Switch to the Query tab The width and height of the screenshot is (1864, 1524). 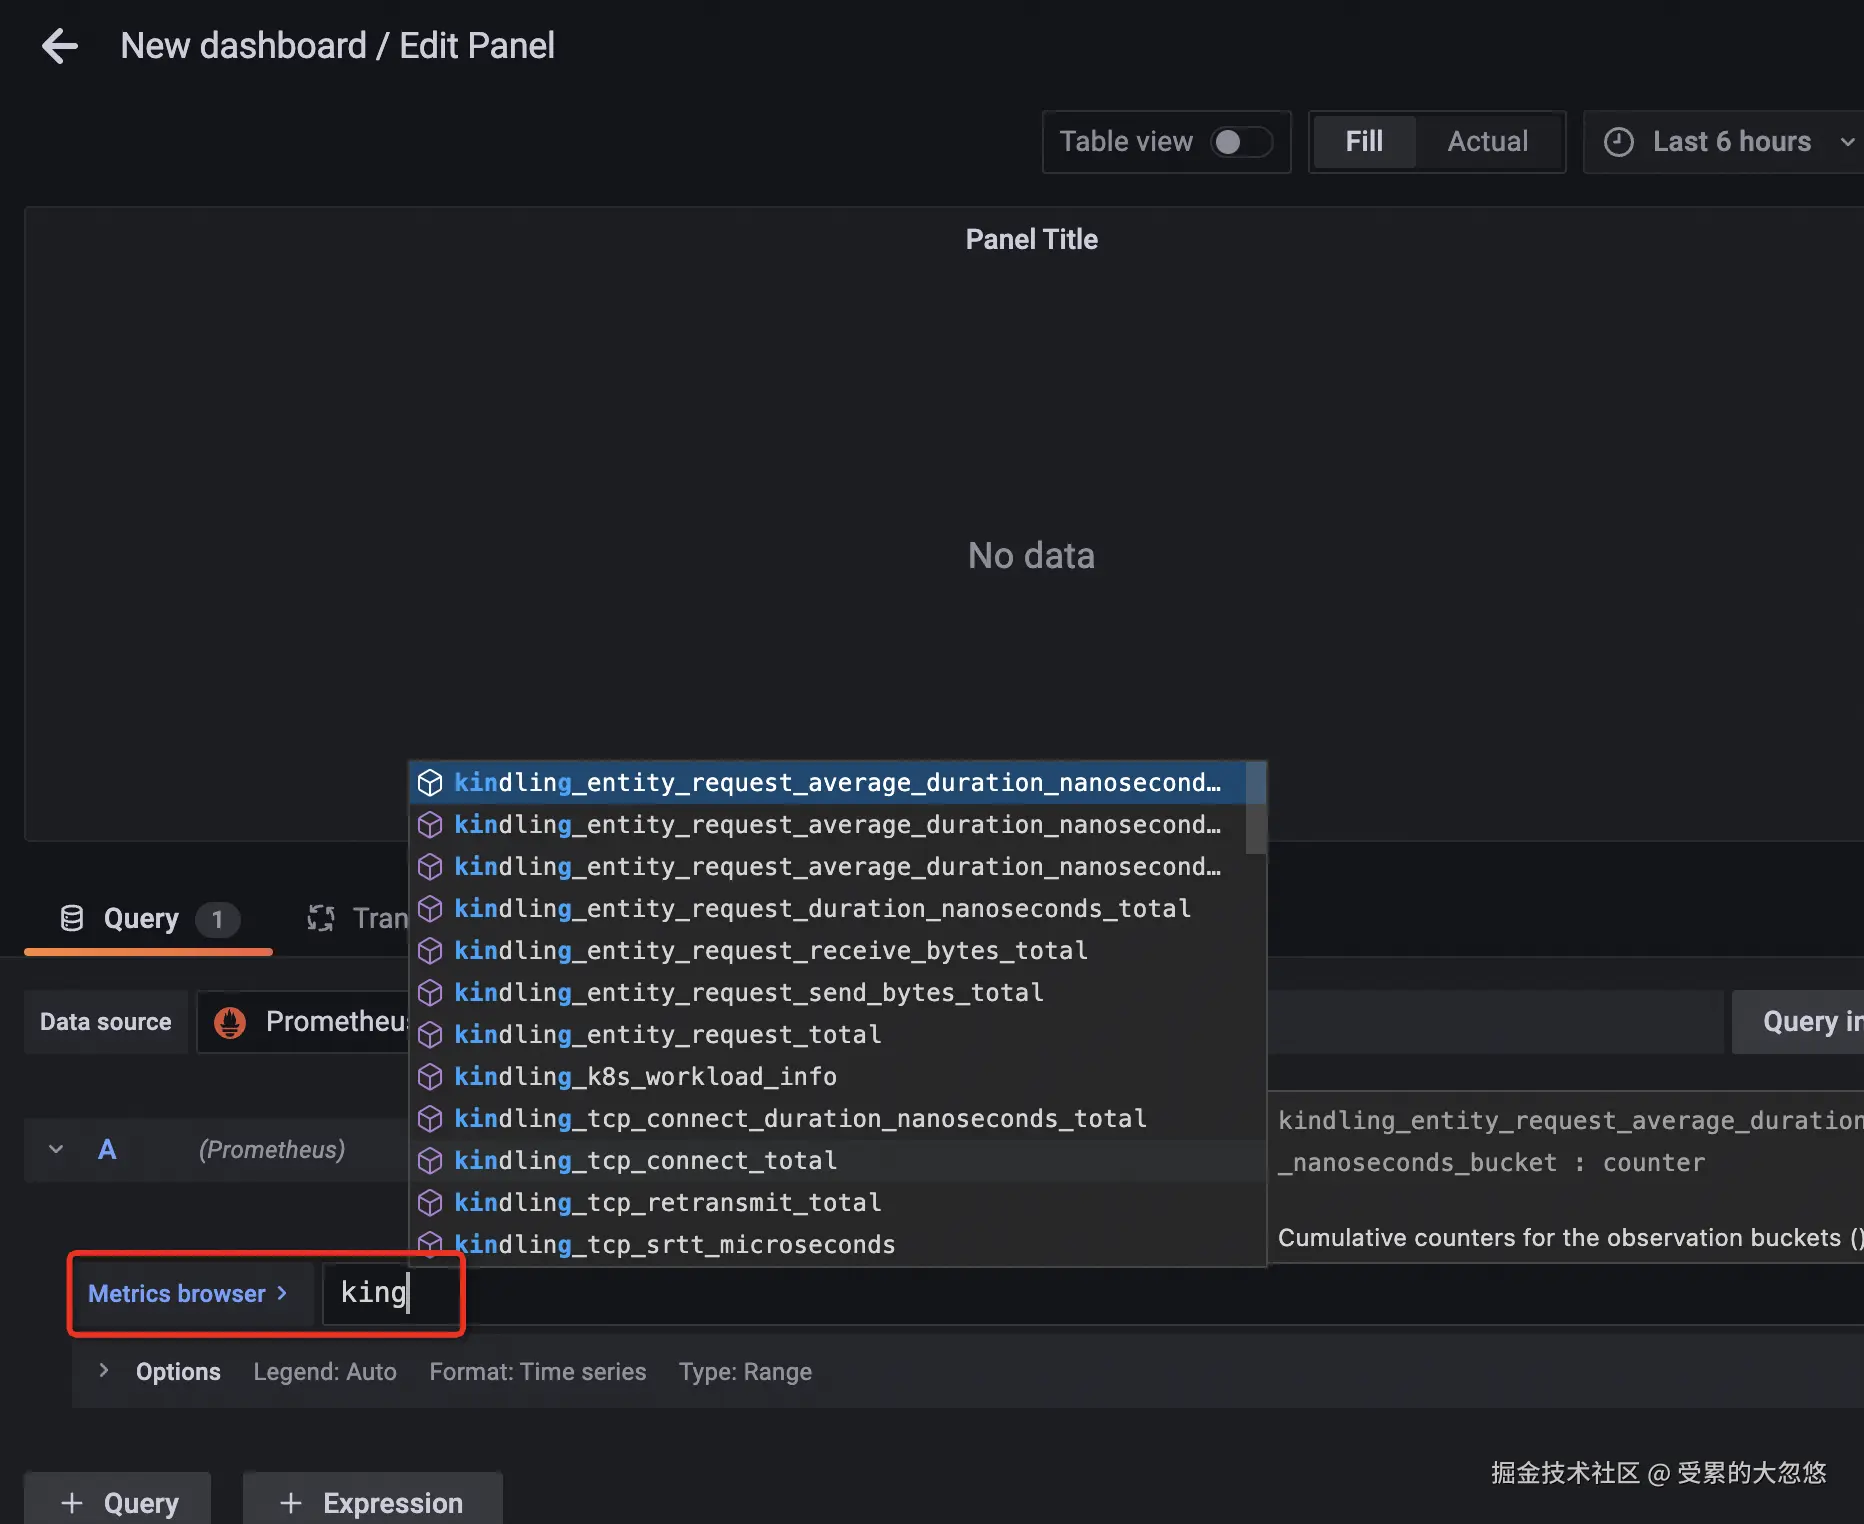tap(149, 918)
